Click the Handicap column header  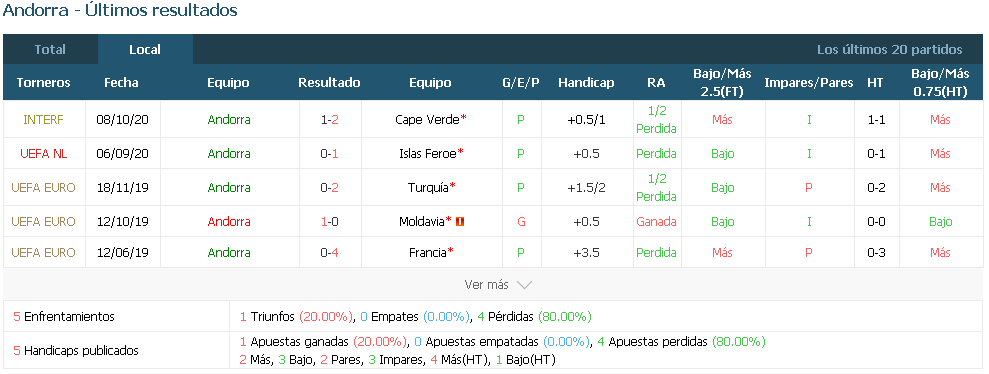(x=586, y=83)
